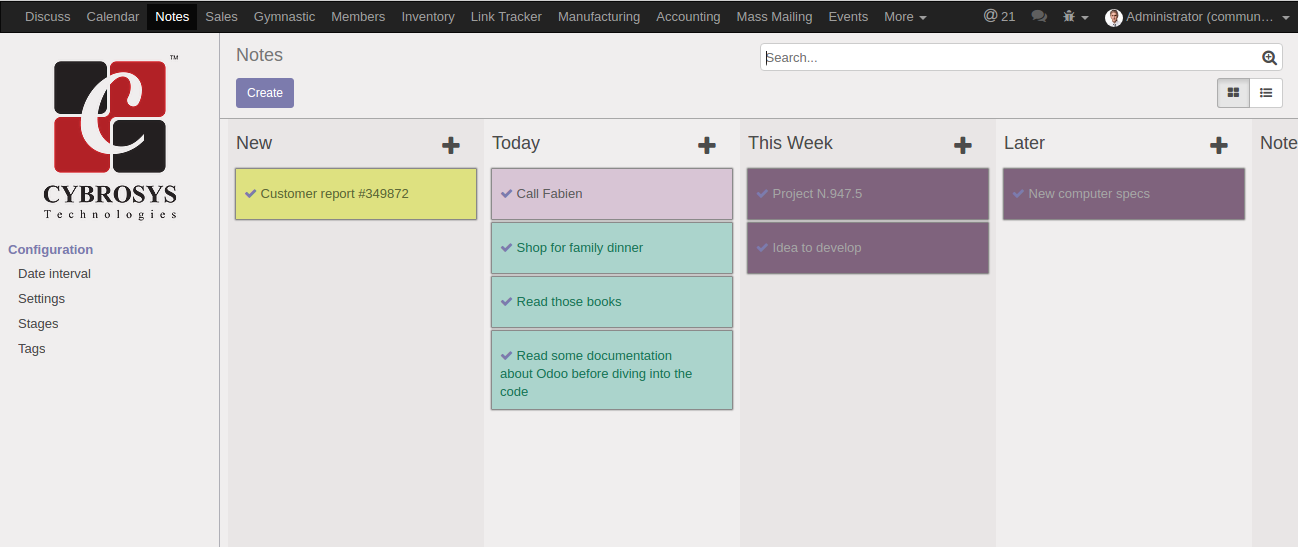Open the Stages configuration link
Screen dimensions: 1298x547
point(38,324)
